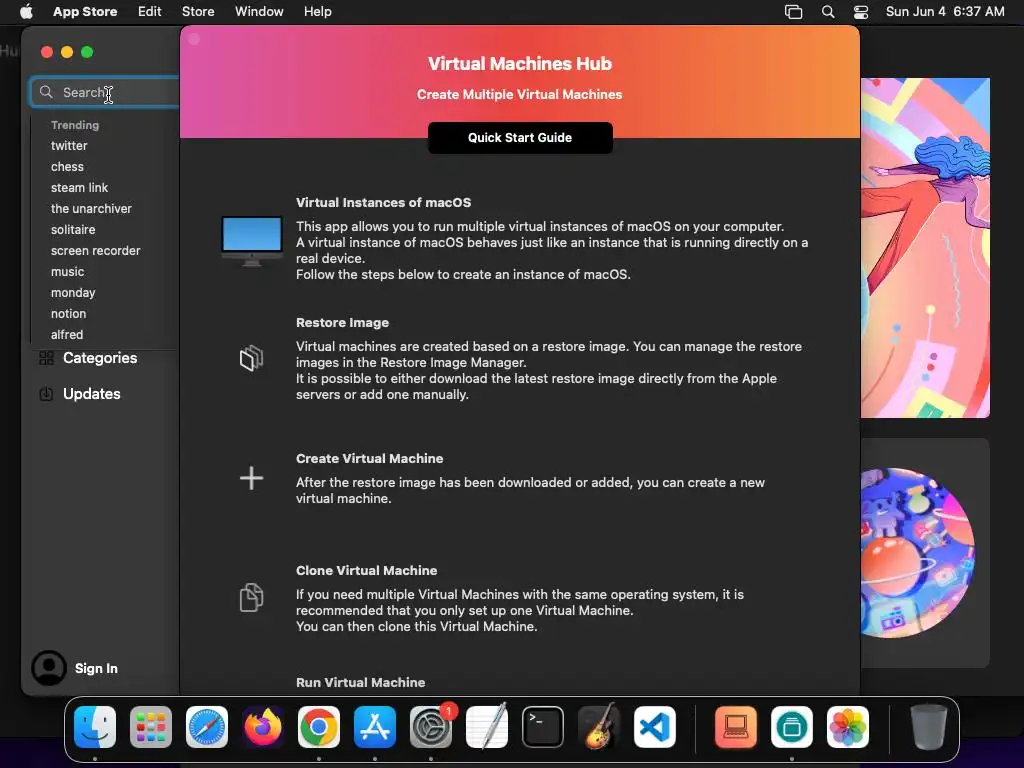Screen dimensions: 1024x768
Task: Go to Updates in the sidebar
Action: tap(91, 394)
